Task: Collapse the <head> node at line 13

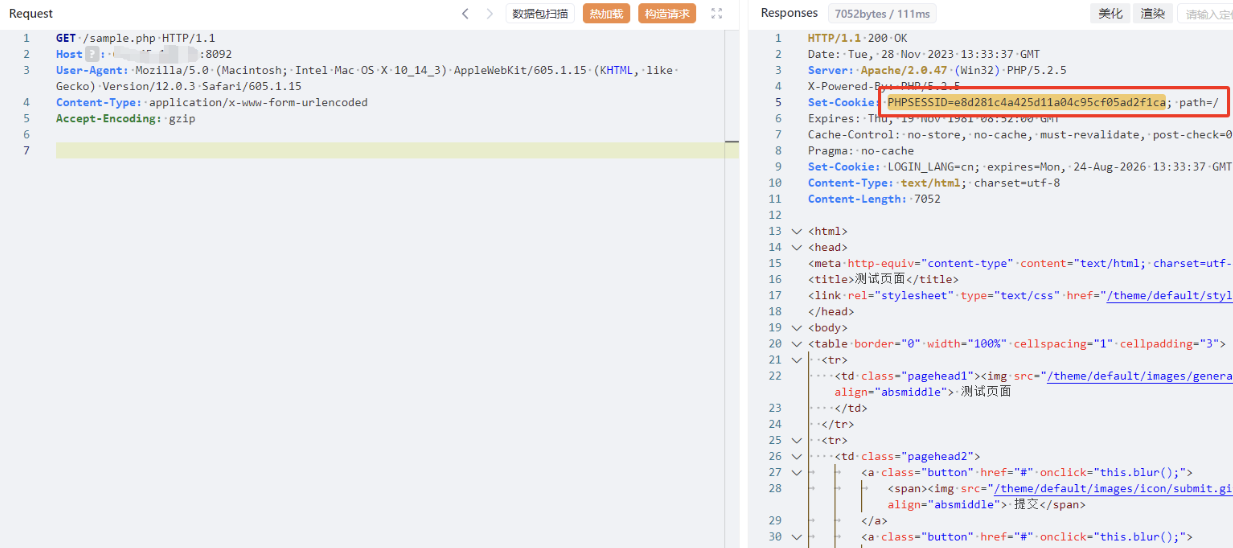Action: point(796,247)
